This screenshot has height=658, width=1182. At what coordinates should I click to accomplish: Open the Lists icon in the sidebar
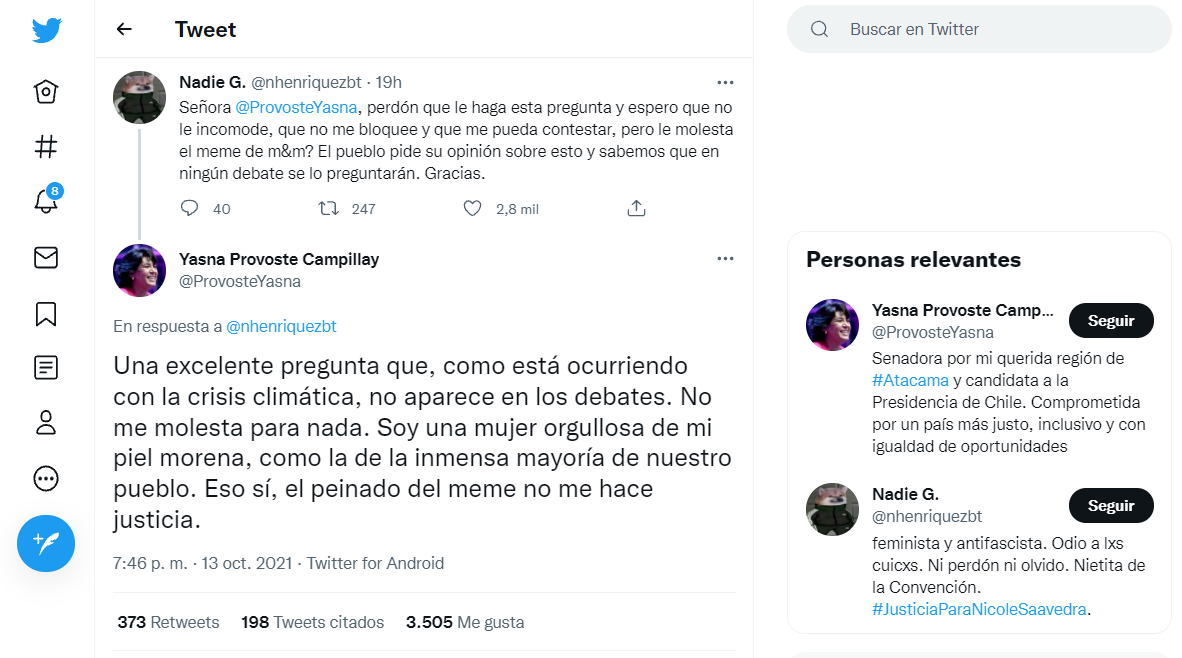46,368
